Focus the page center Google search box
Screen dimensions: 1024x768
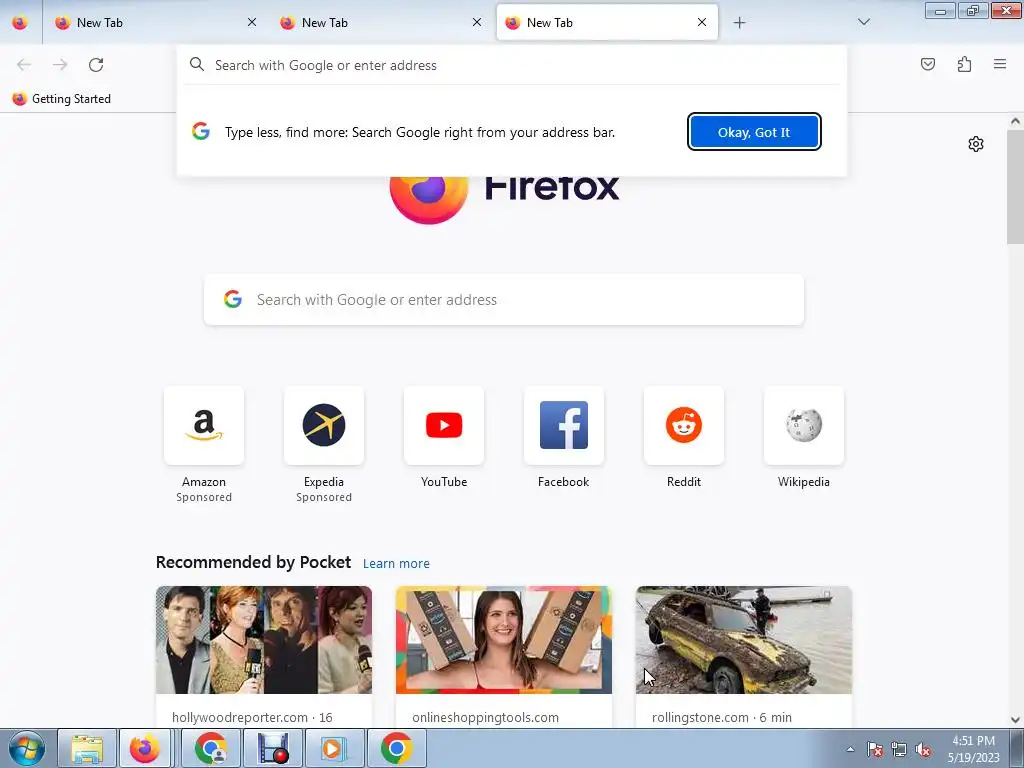point(504,300)
